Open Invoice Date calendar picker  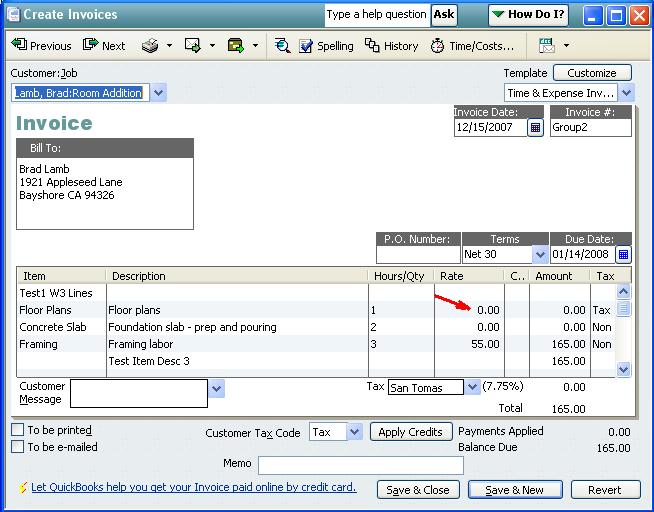[536, 128]
